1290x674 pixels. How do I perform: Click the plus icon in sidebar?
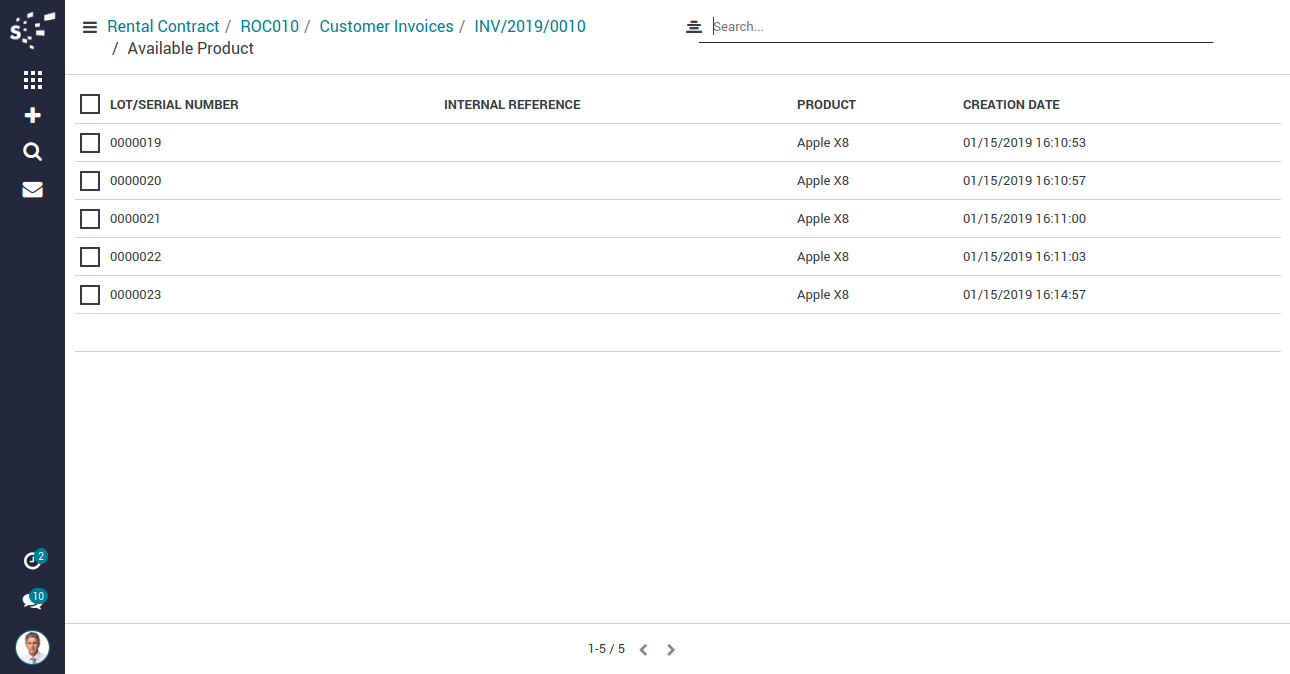pos(32,116)
